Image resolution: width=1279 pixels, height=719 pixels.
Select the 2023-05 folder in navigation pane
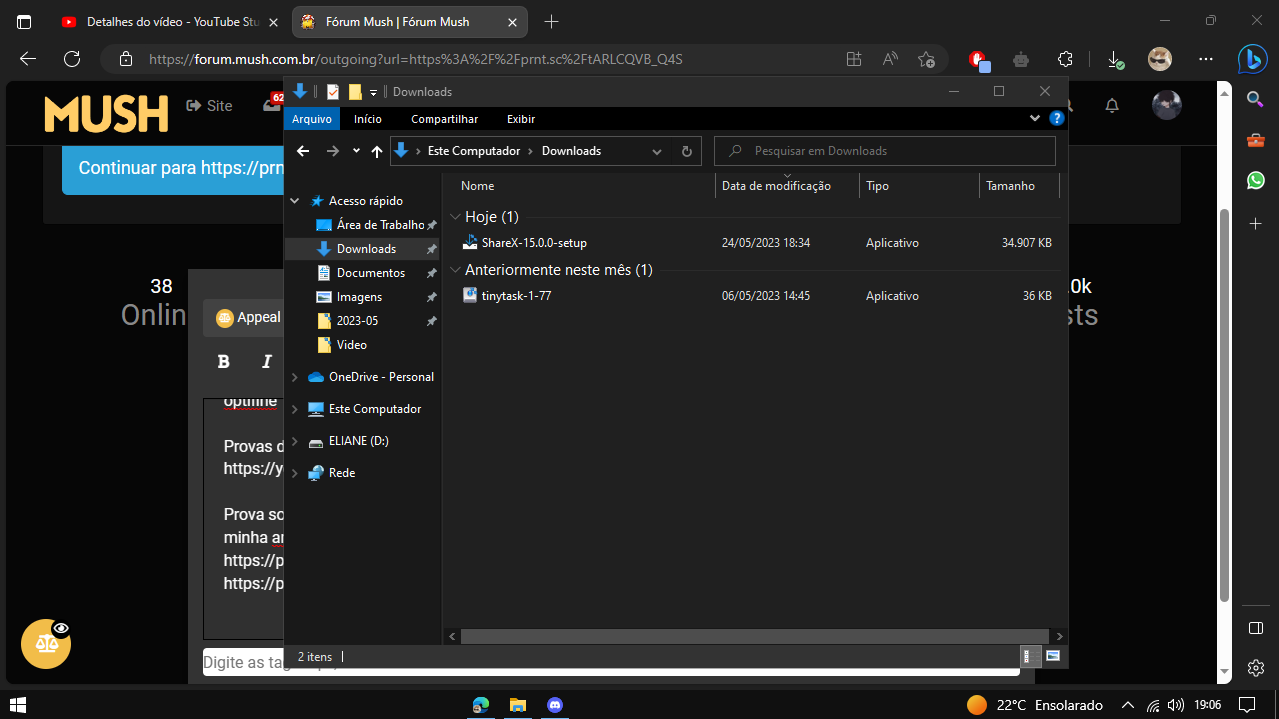tap(357, 321)
